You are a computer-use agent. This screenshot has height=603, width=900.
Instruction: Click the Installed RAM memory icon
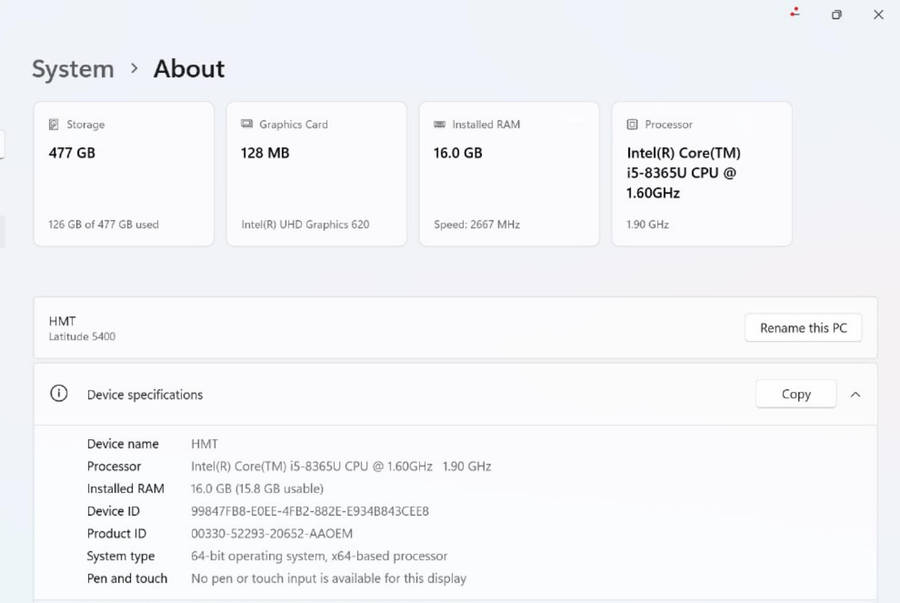click(439, 125)
